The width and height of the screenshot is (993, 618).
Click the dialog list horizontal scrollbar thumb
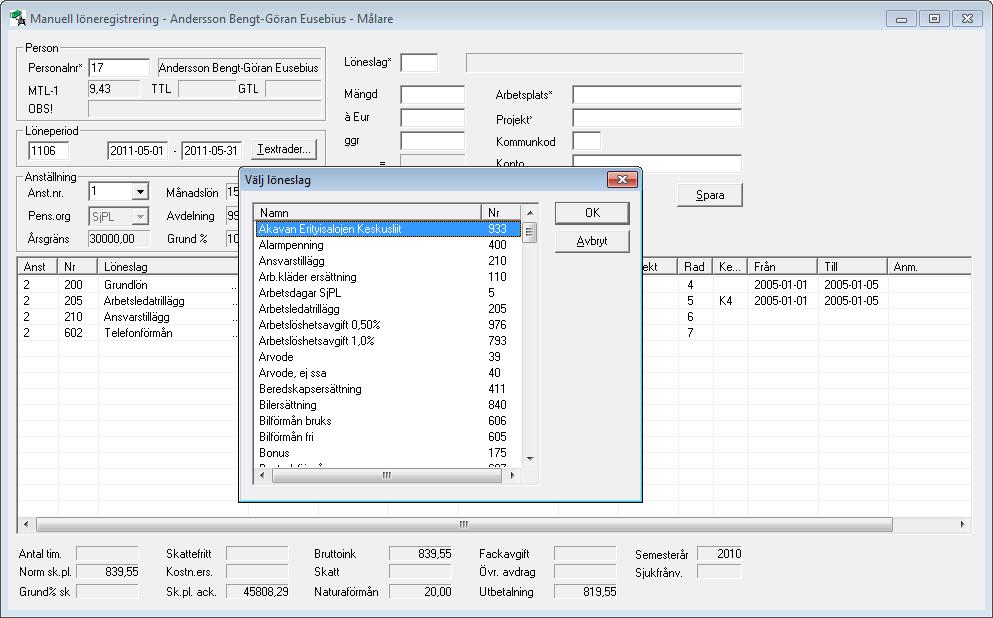click(x=387, y=476)
